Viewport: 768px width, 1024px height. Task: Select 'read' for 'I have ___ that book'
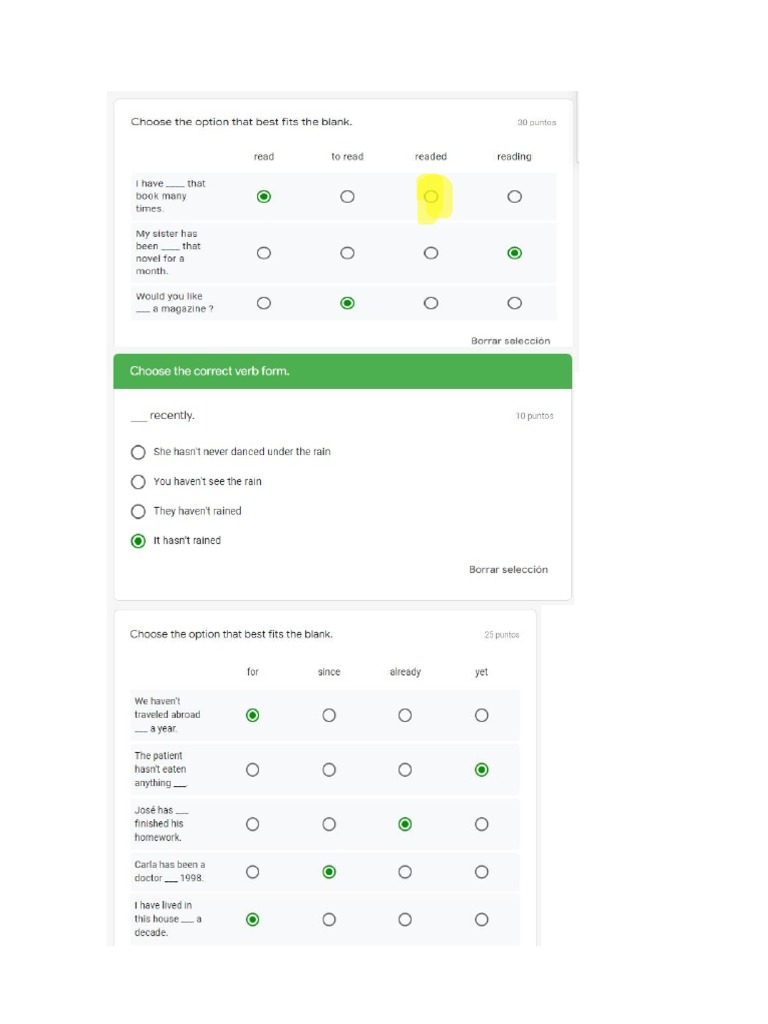pos(264,197)
